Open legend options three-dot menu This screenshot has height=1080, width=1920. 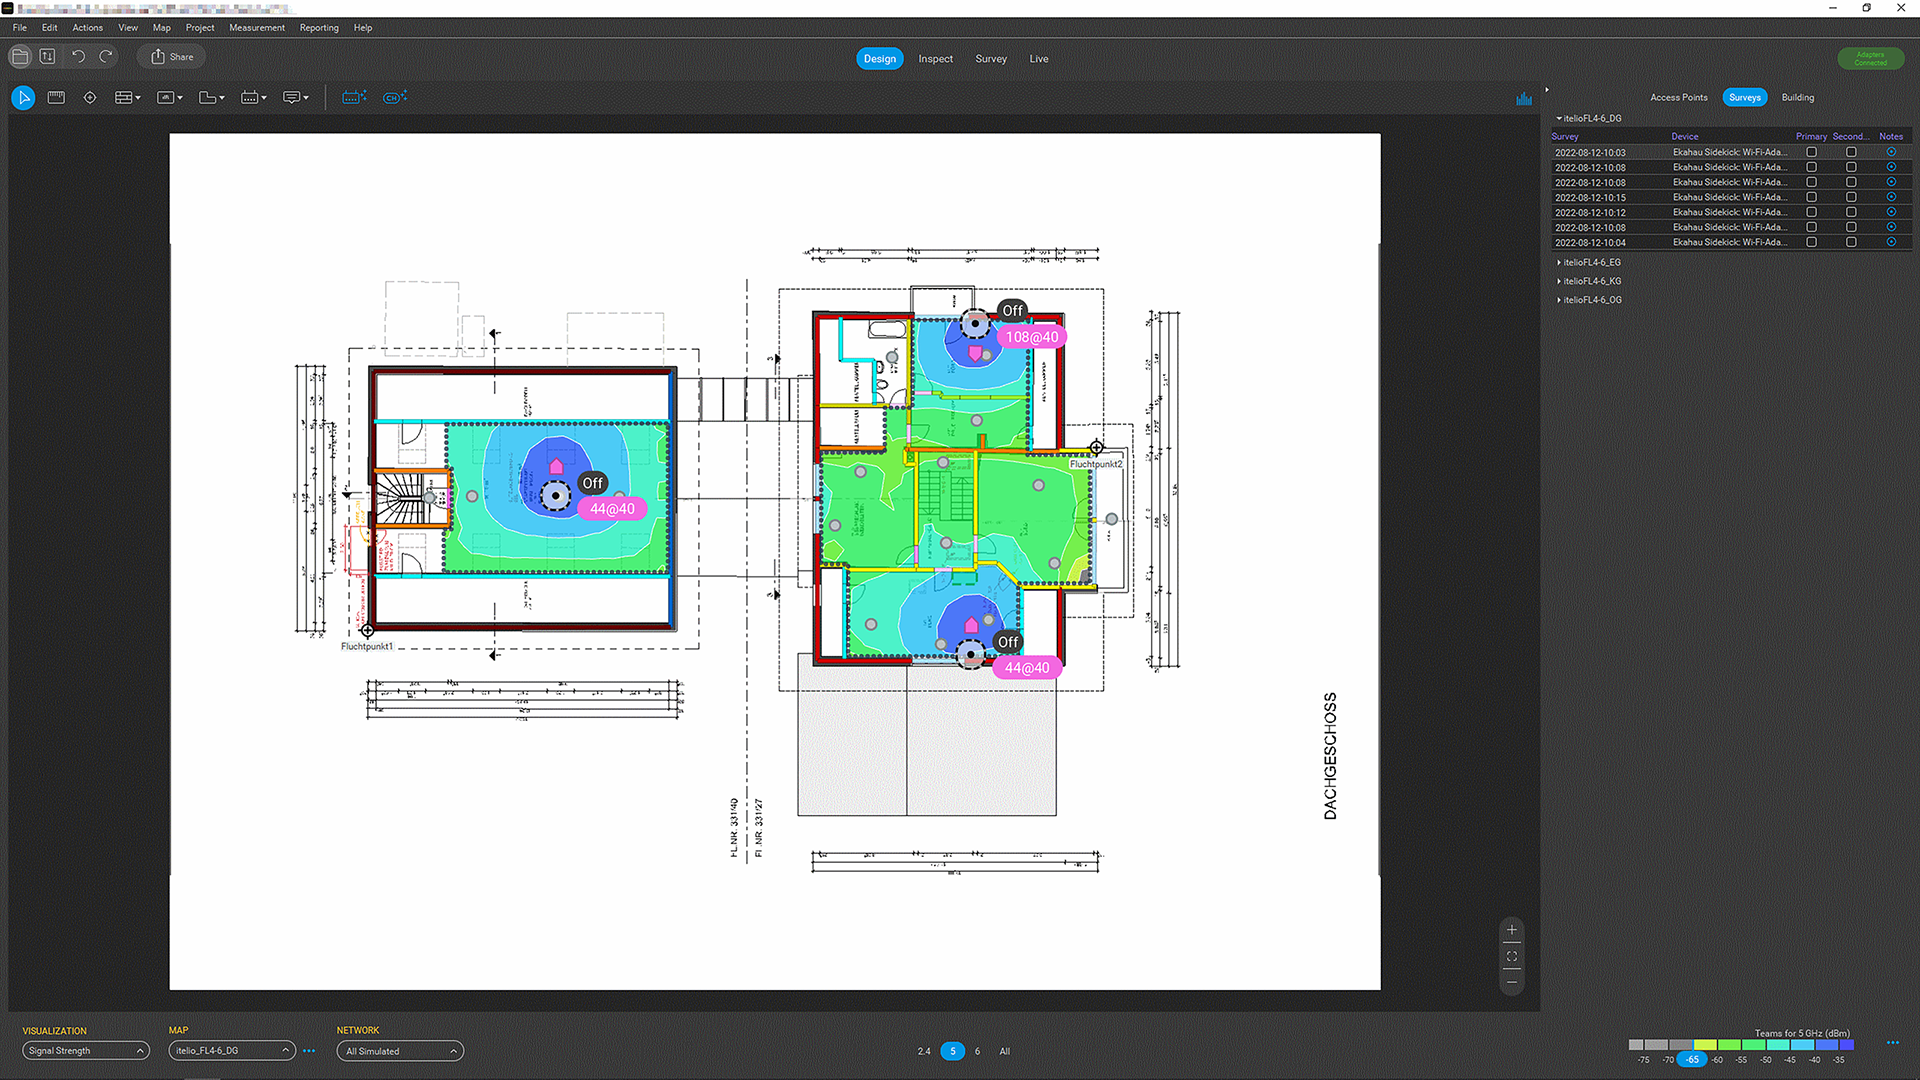tap(1893, 1043)
